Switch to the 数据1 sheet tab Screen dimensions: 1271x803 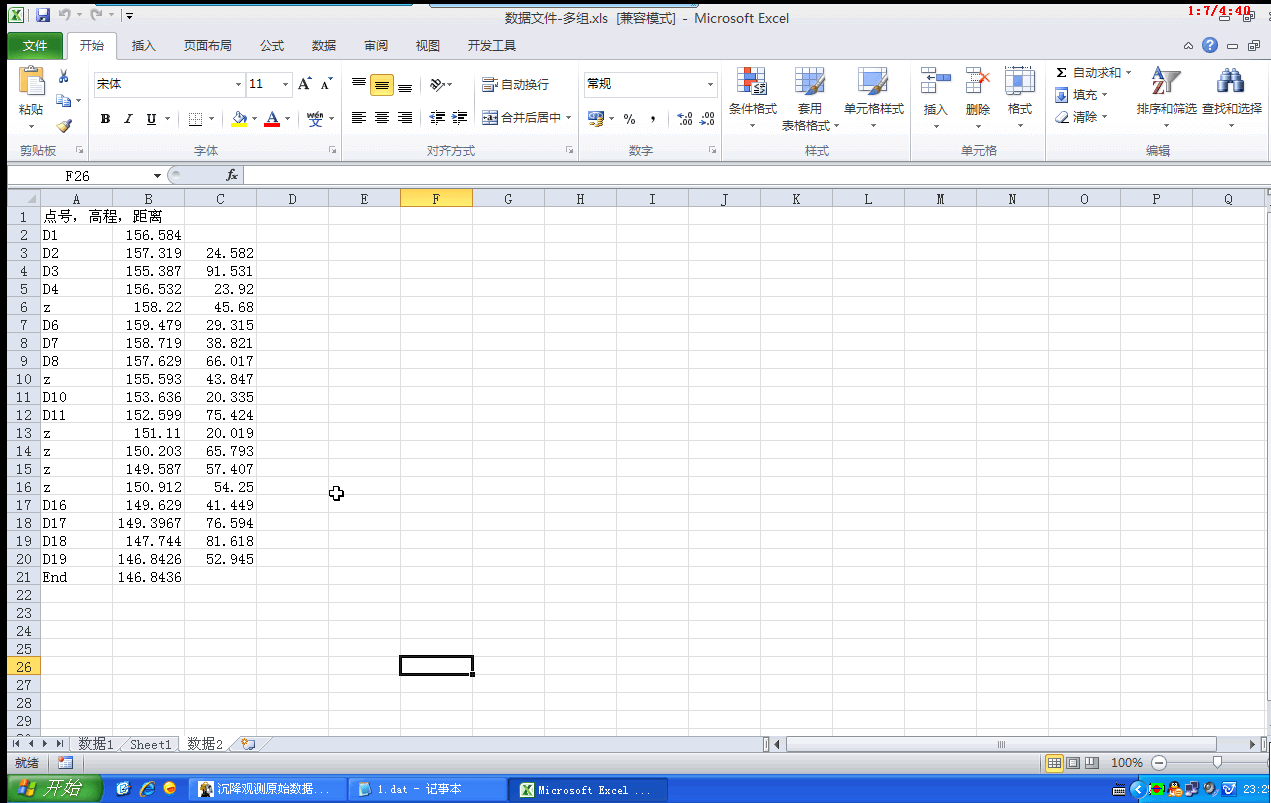point(96,744)
